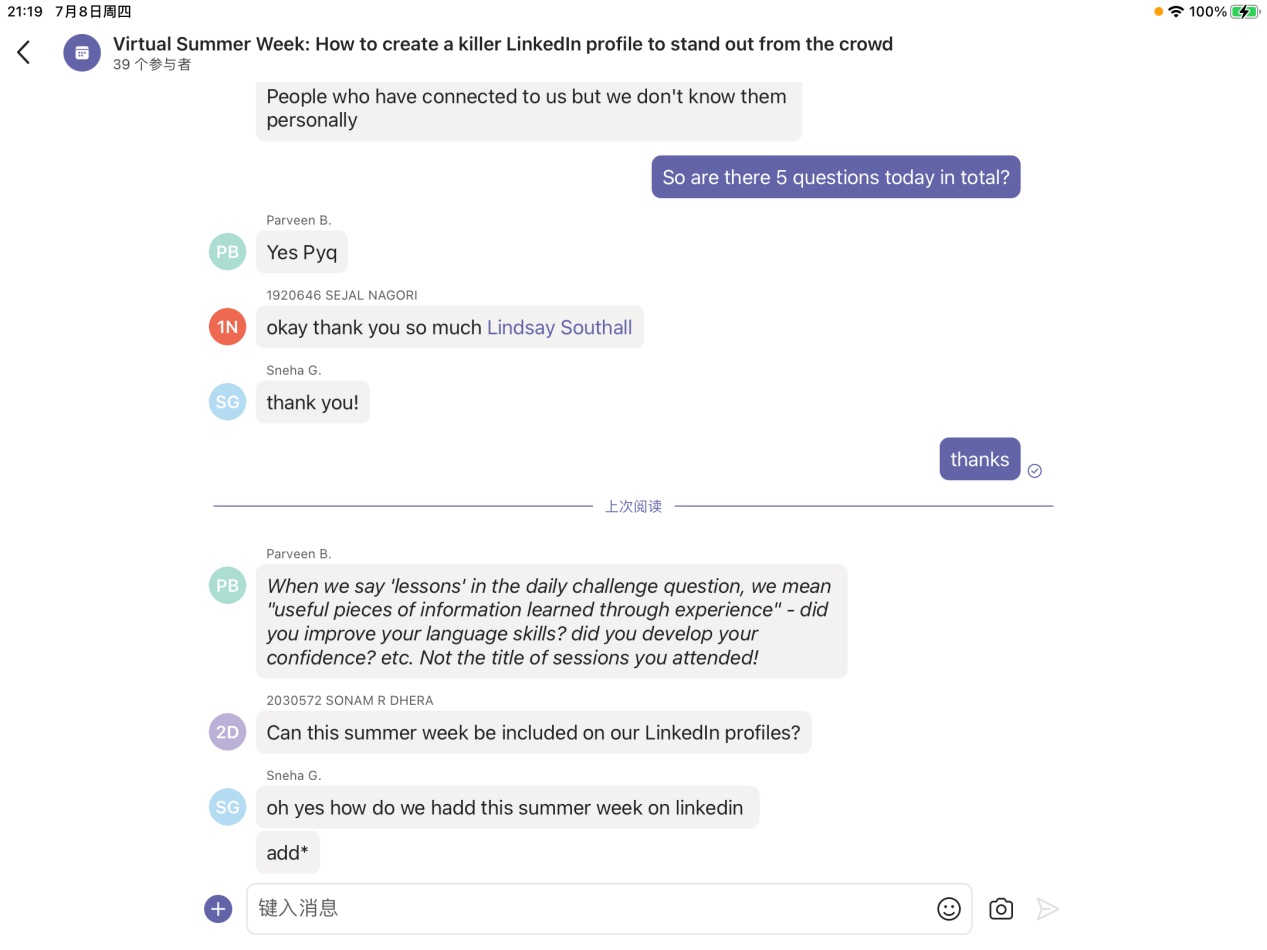The height and width of the screenshot is (950, 1267).
Task: Tap the battery indicator in status bar
Action: tap(1244, 12)
